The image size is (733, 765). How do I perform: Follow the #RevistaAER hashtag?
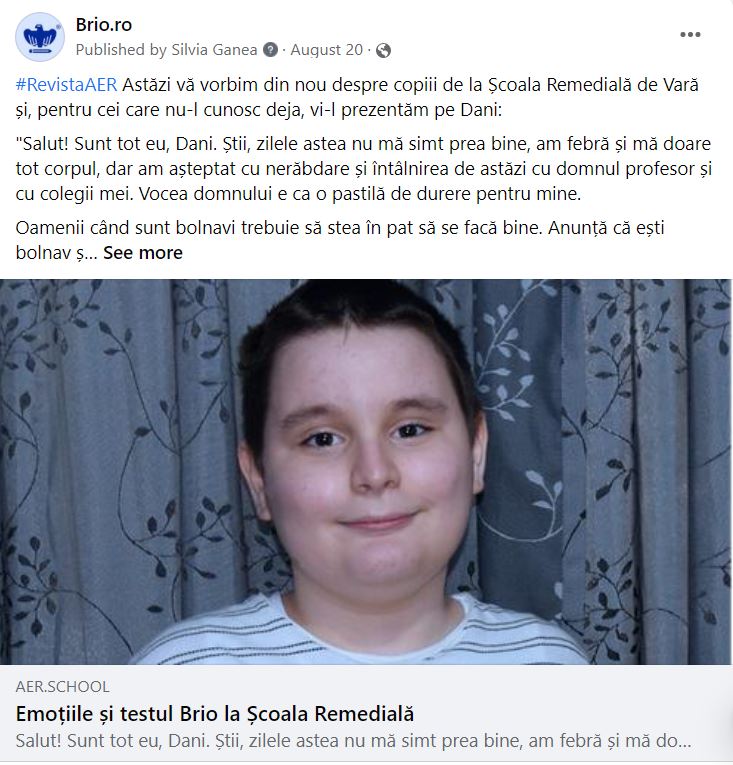(x=66, y=85)
